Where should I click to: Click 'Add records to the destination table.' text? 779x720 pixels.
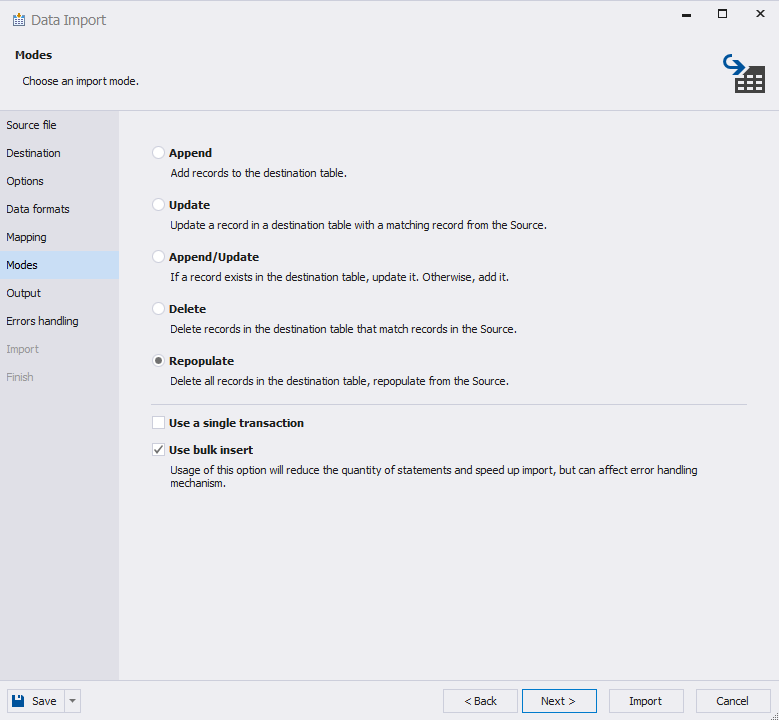click(x=258, y=173)
